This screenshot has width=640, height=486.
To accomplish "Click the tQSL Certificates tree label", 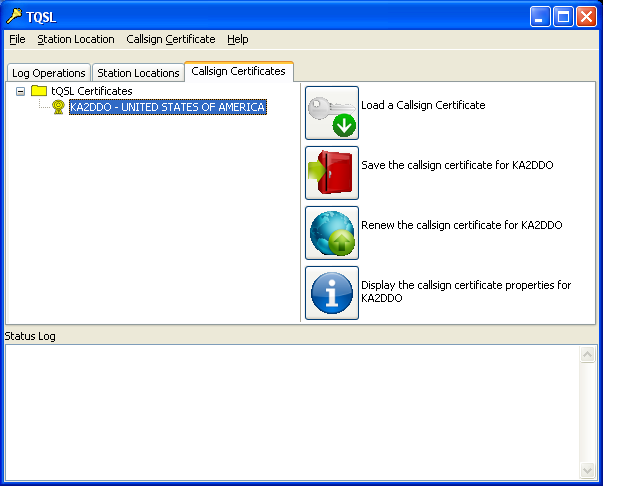I will (x=91, y=91).
